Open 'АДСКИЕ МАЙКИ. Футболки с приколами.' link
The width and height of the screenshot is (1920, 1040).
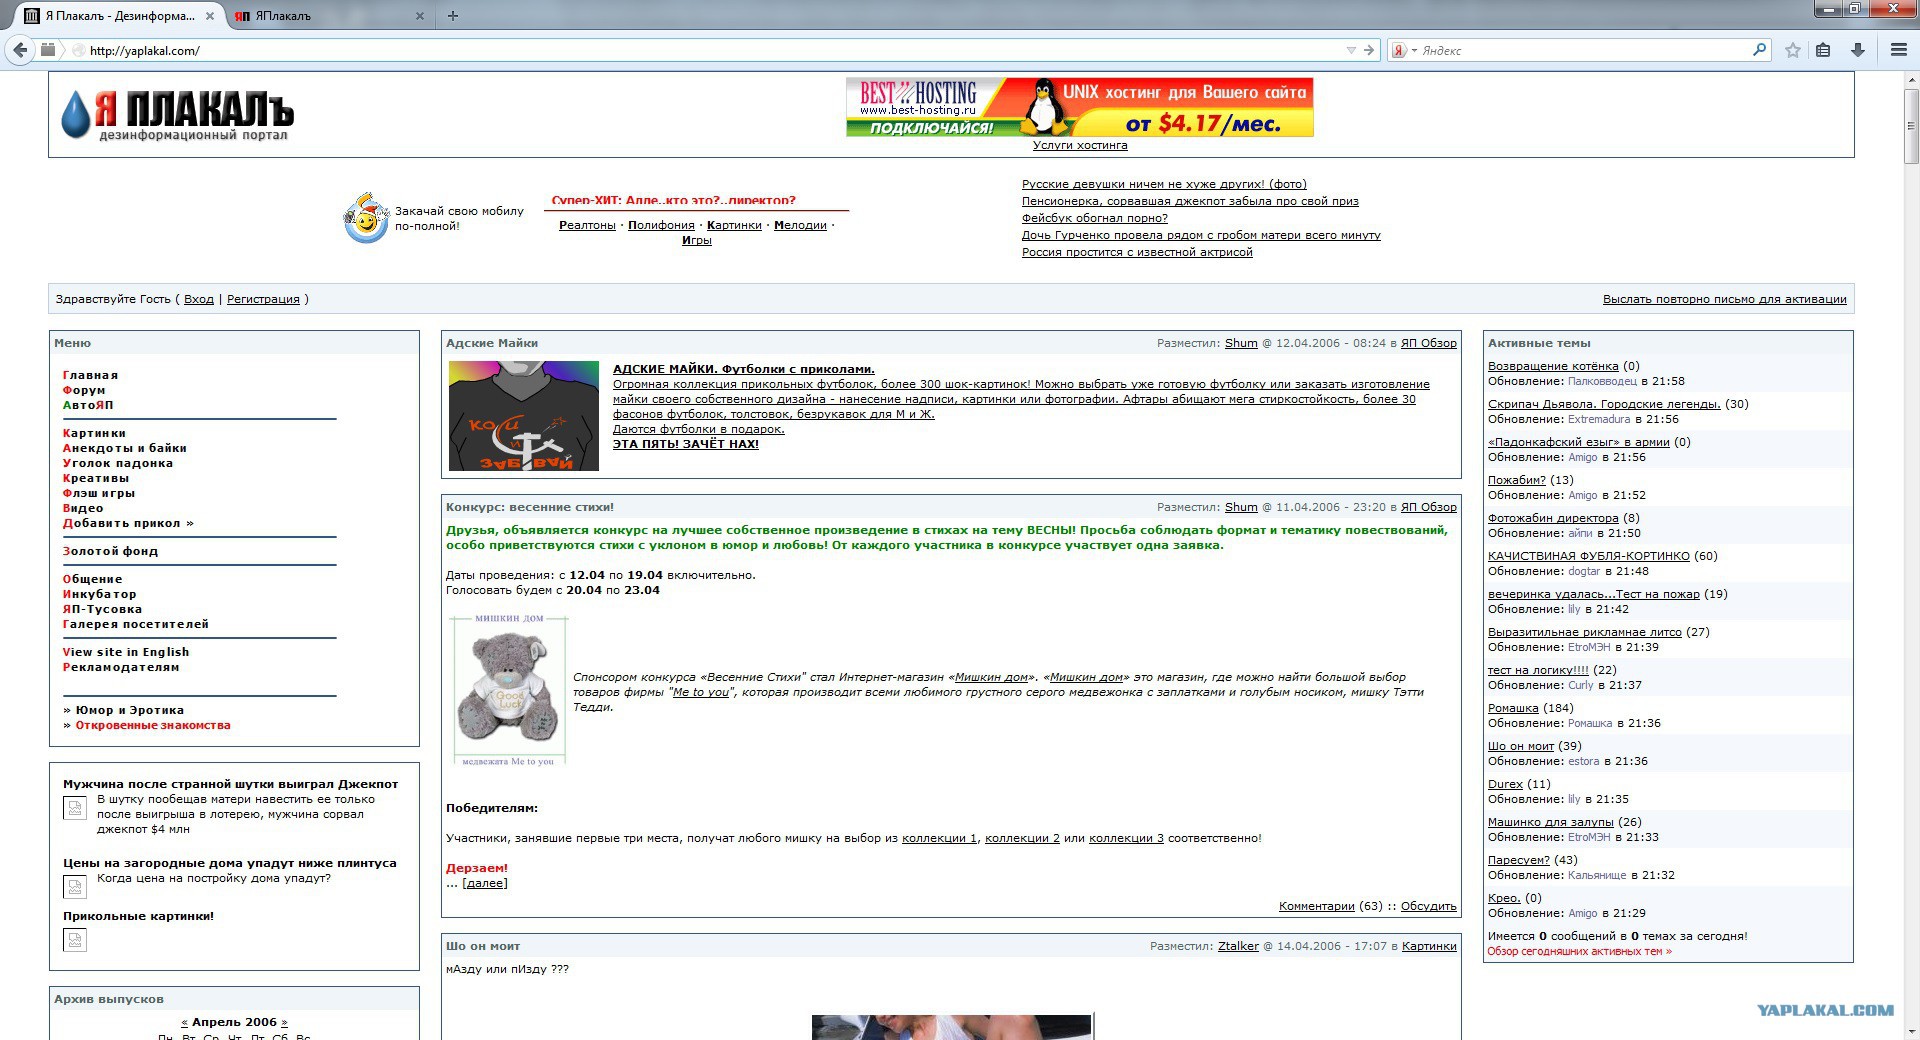(x=744, y=369)
